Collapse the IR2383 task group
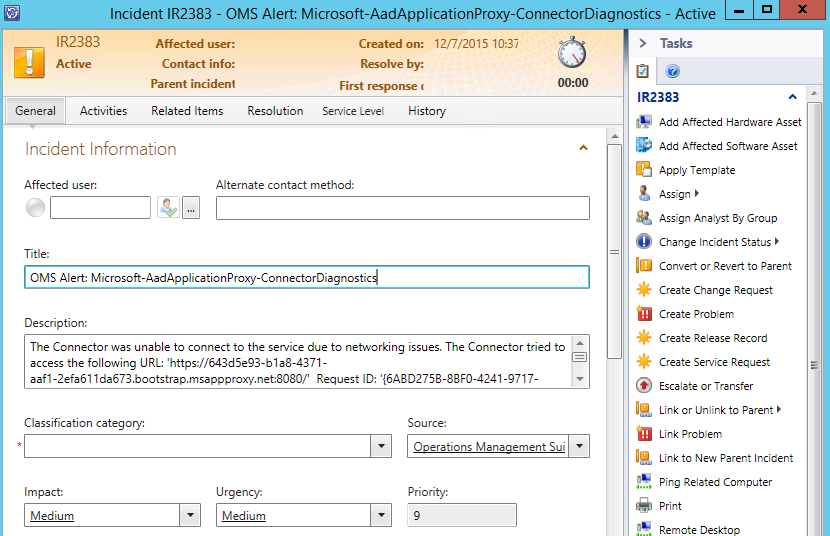 [792, 97]
